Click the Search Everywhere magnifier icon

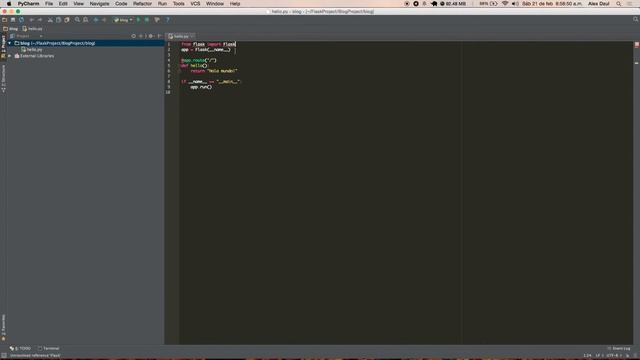(x=636, y=20)
